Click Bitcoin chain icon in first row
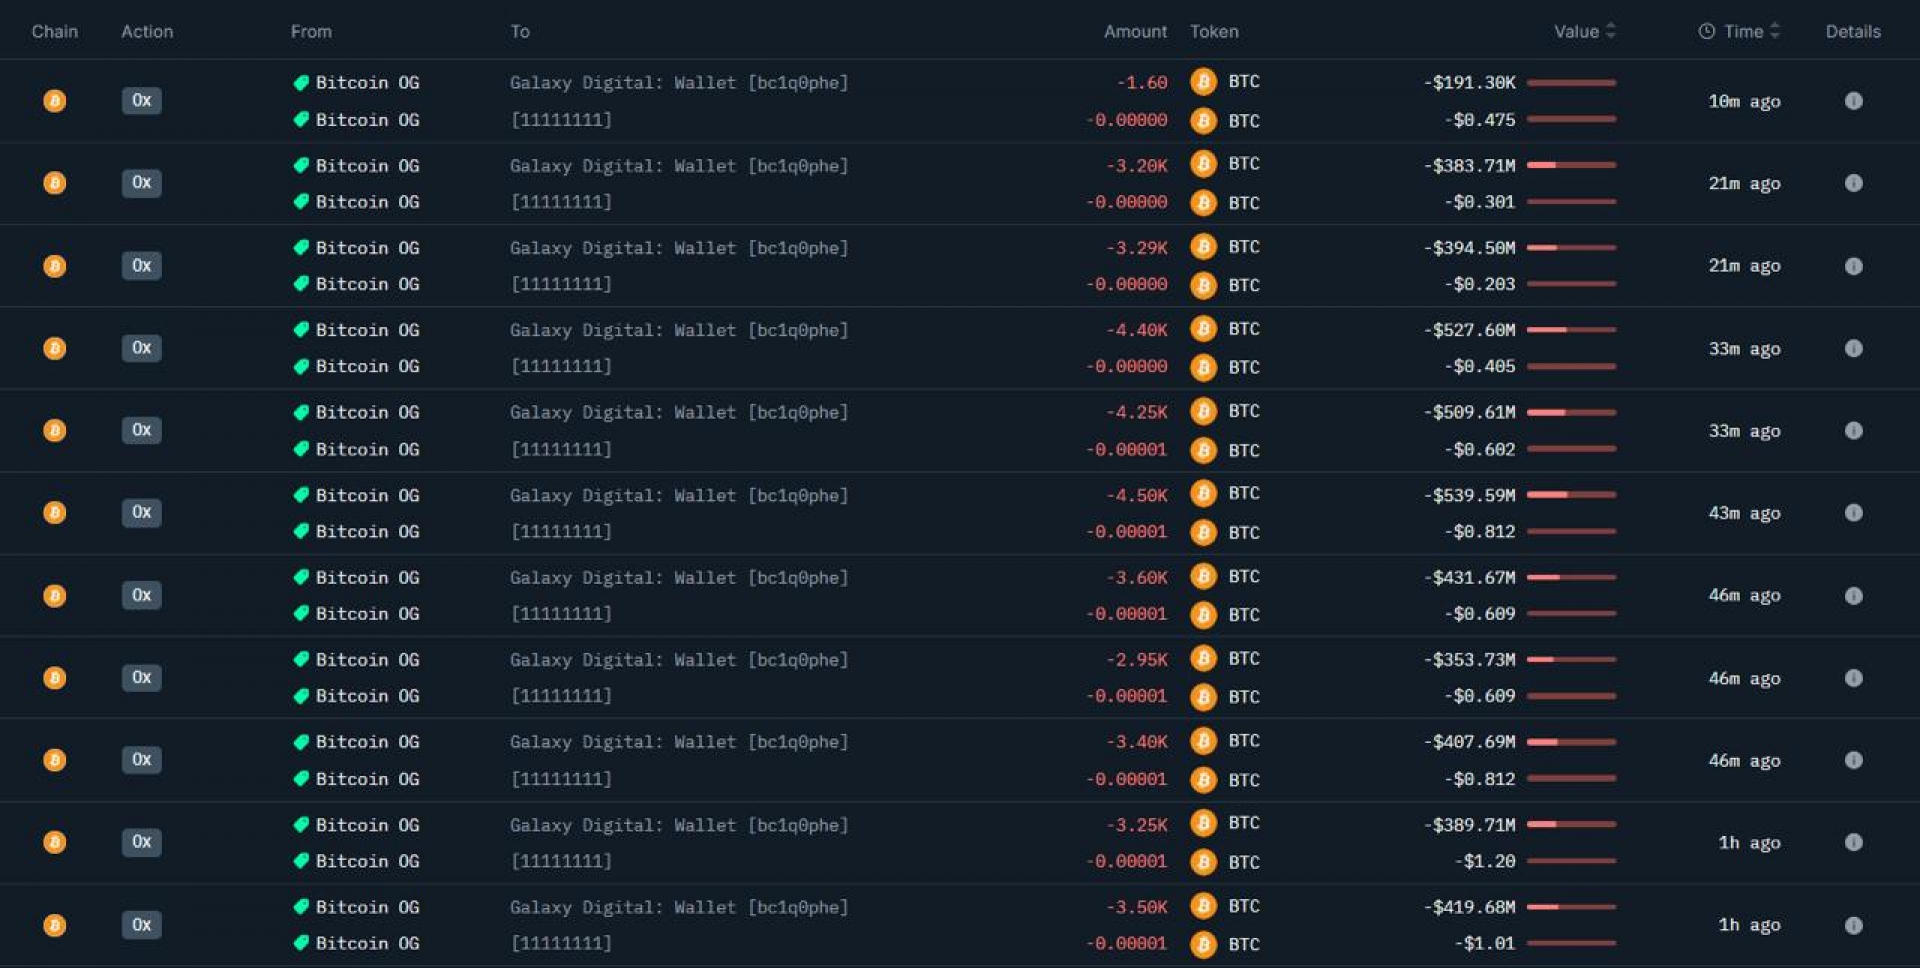The height and width of the screenshot is (968, 1920). 55,101
